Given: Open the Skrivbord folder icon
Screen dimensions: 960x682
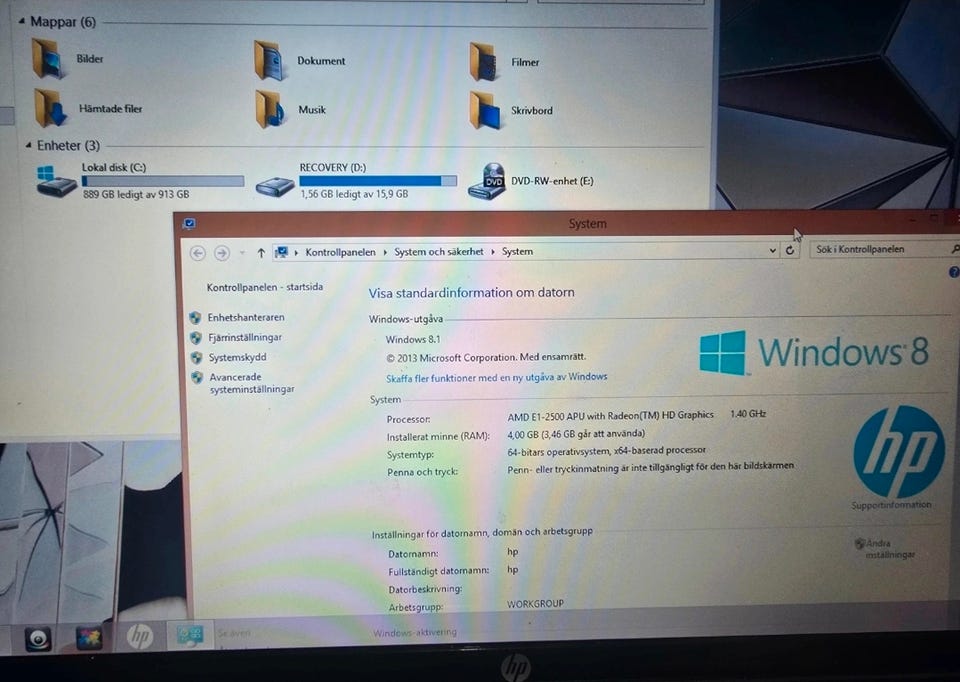Looking at the screenshot, I should pos(484,110).
